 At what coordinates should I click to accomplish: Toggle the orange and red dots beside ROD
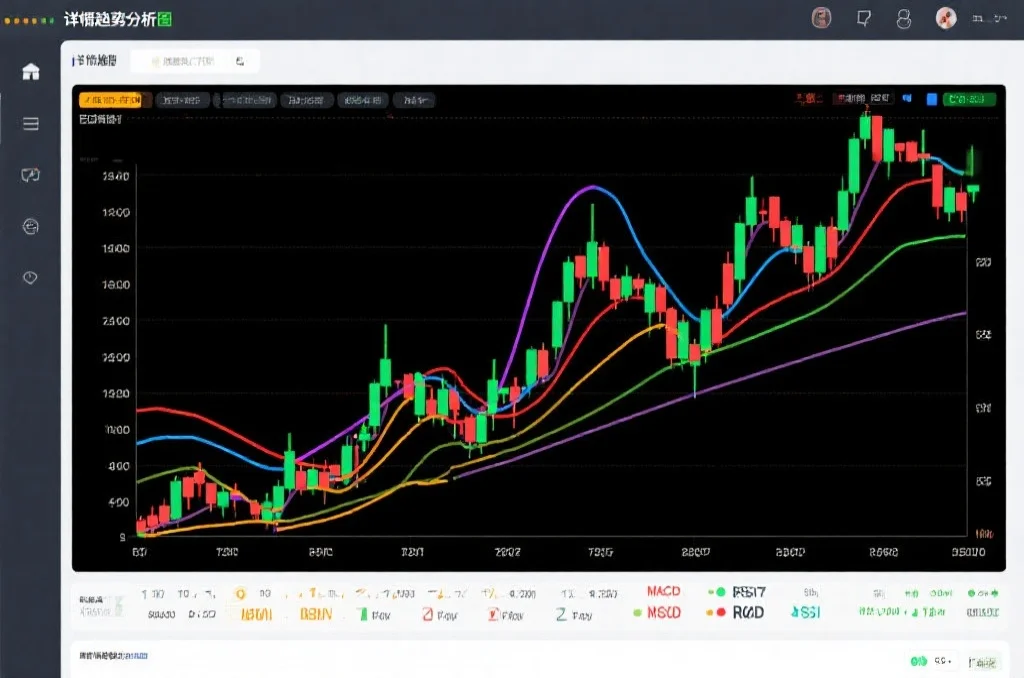point(715,612)
